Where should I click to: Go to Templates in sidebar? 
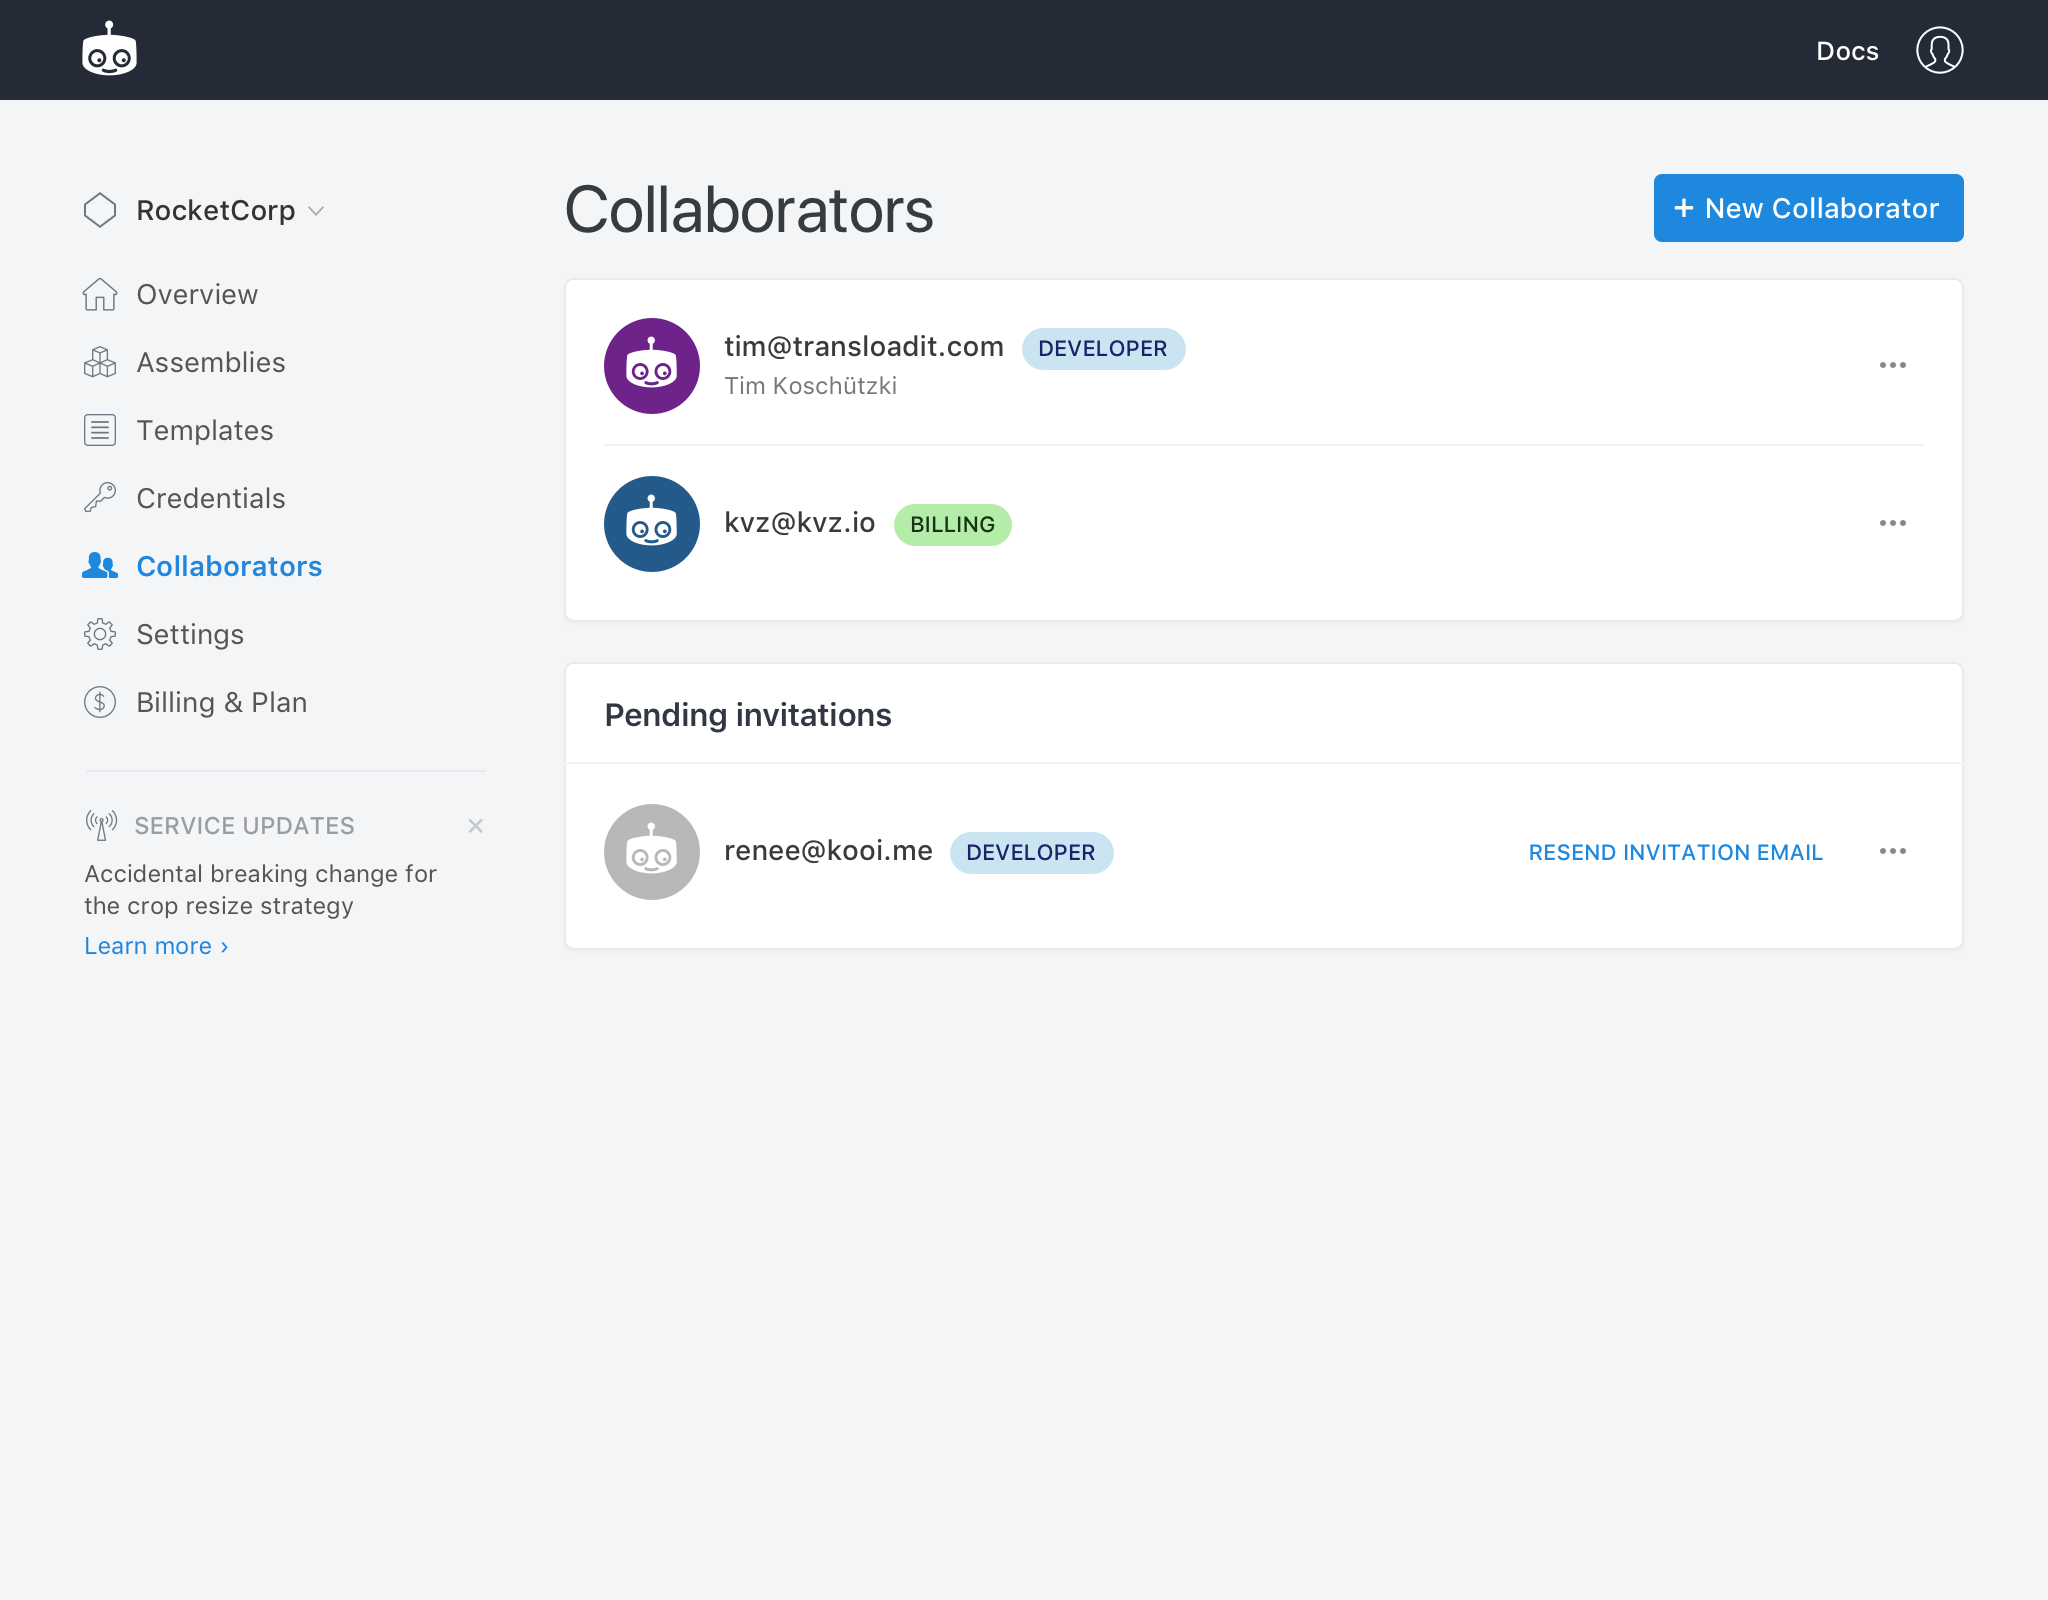coord(204,430)
